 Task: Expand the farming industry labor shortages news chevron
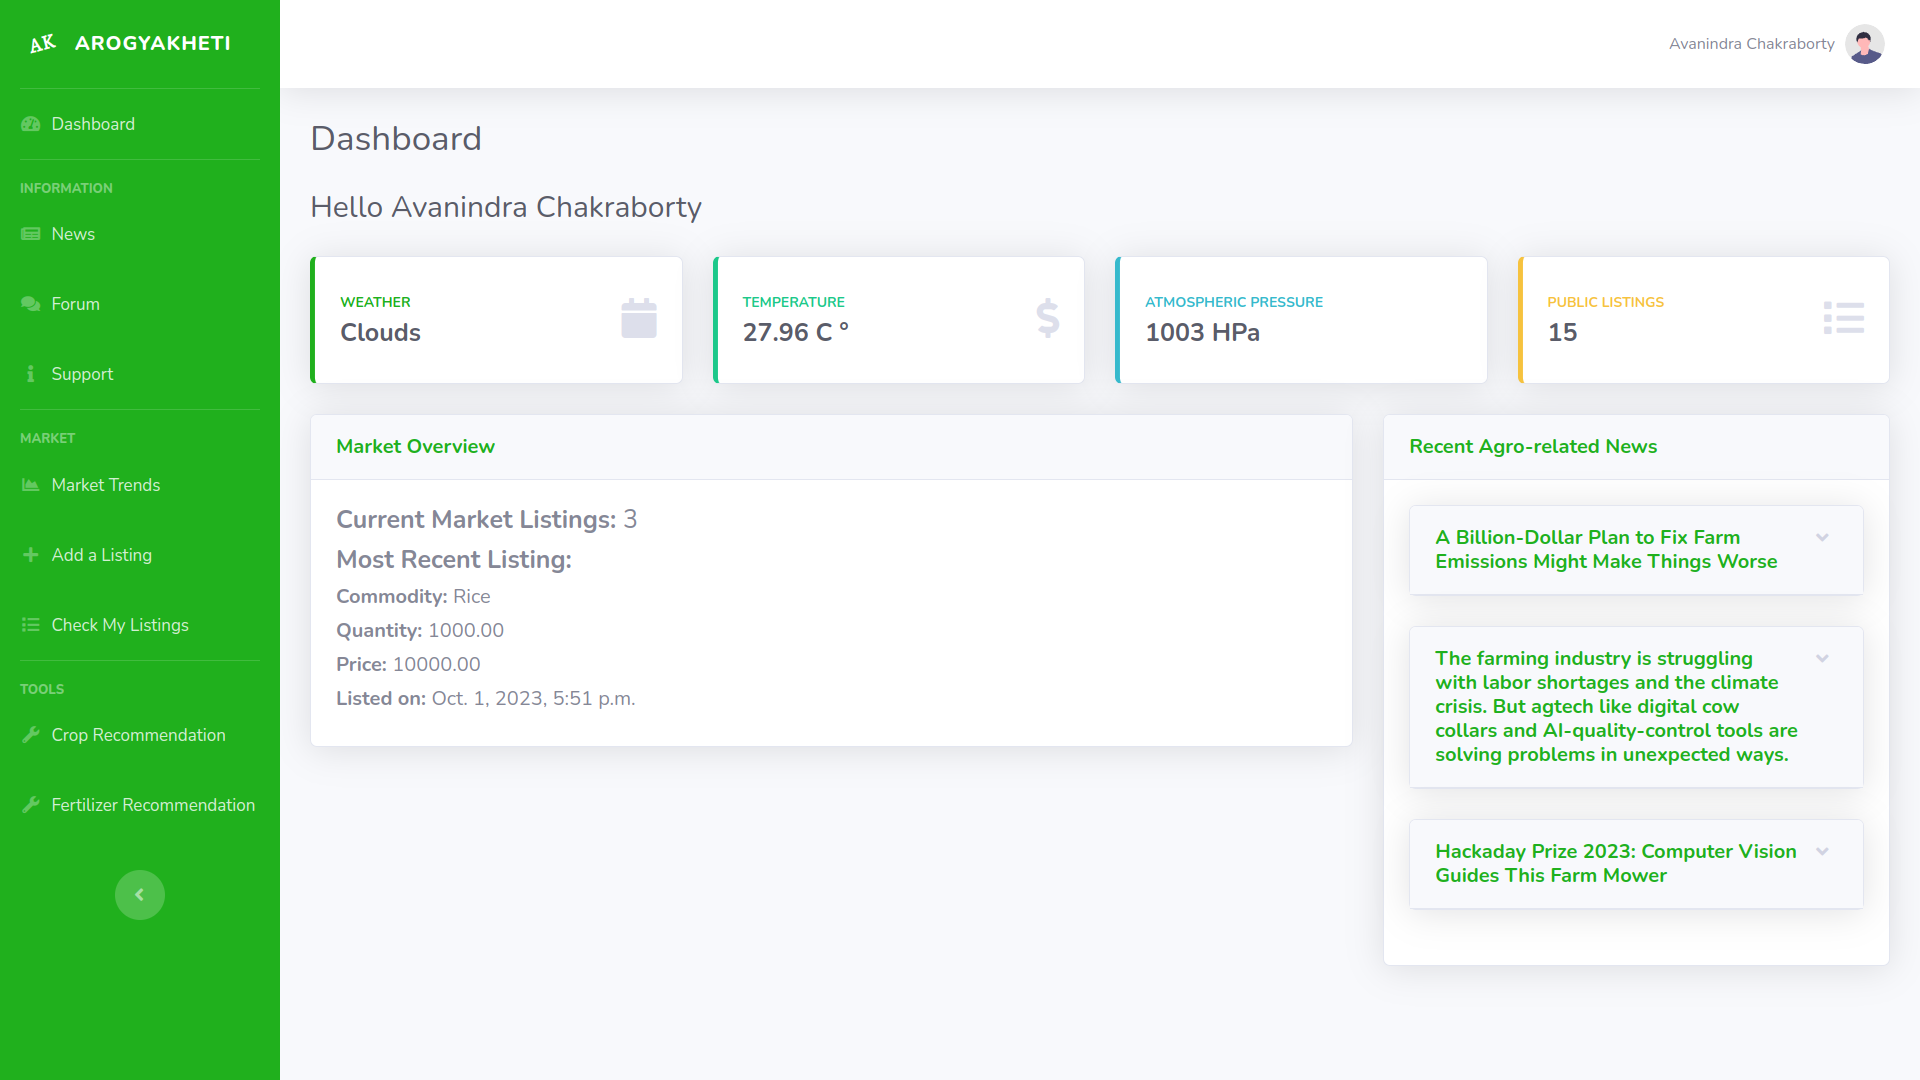point(1822,659)
